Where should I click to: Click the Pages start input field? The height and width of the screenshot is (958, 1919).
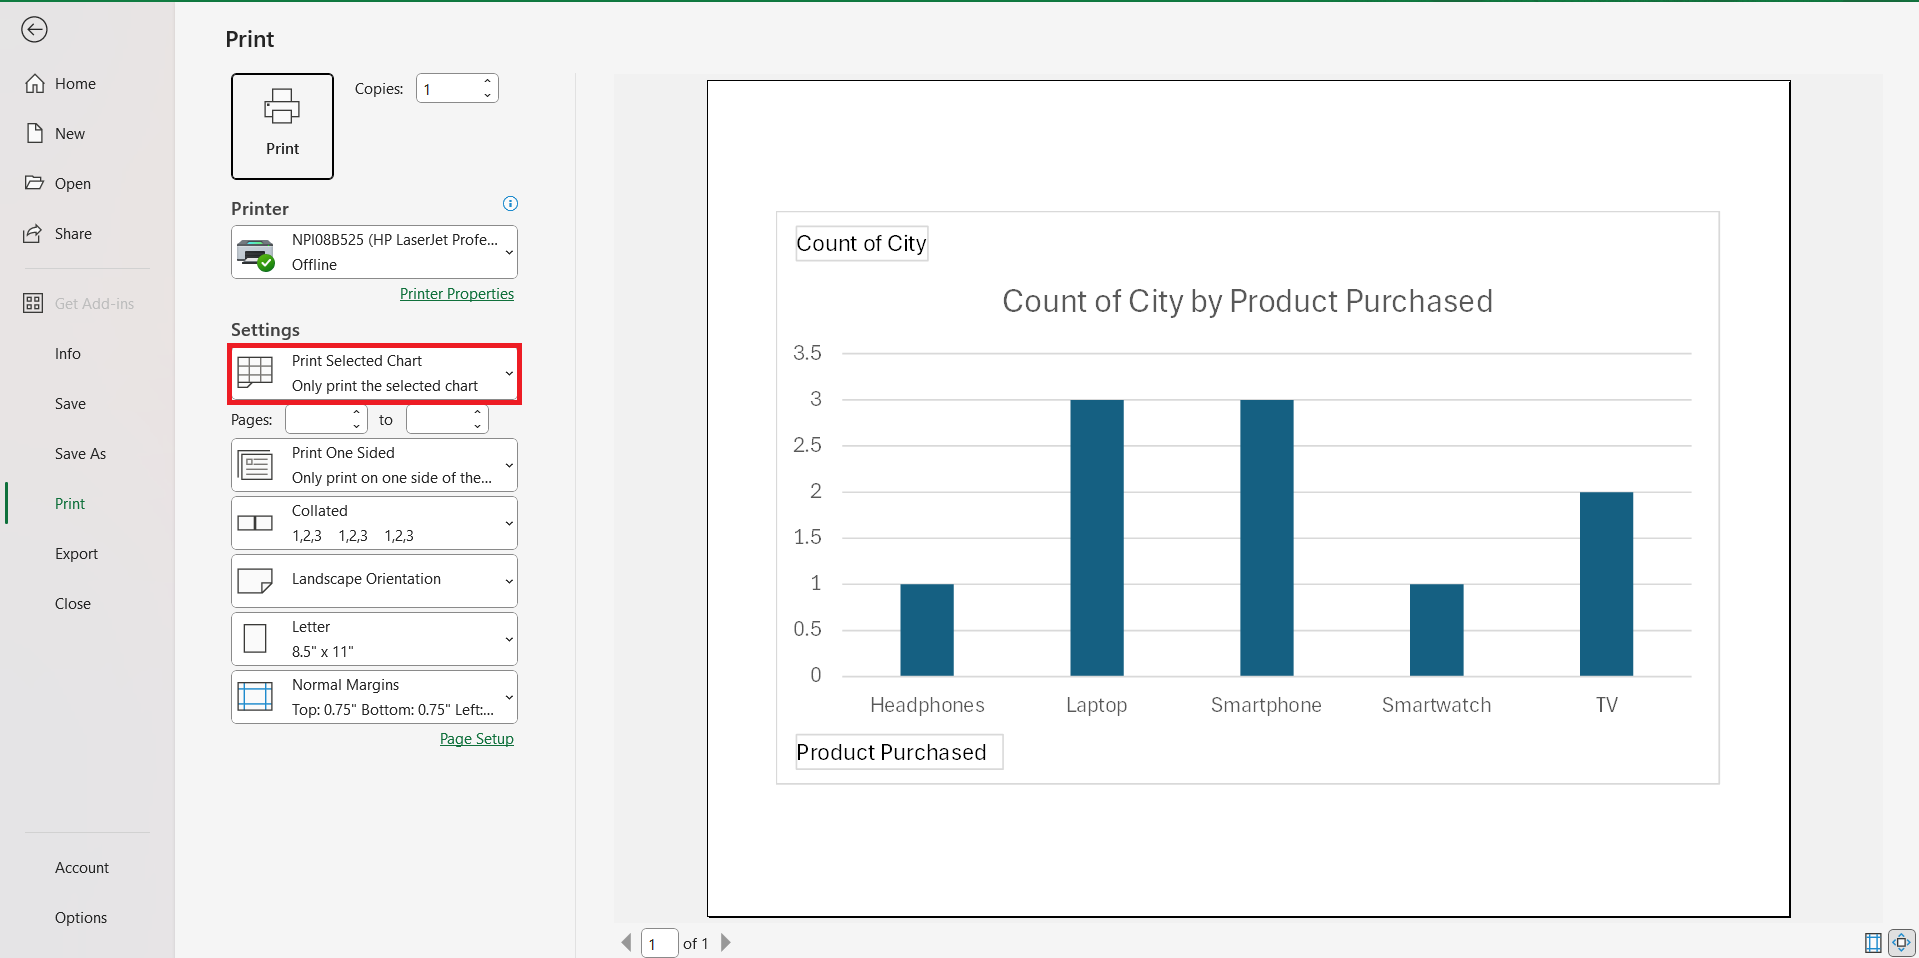[318, 420]
